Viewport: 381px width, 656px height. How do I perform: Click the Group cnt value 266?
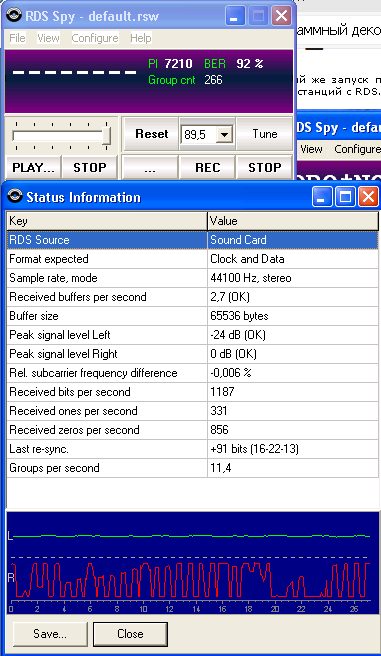[213, 80]
